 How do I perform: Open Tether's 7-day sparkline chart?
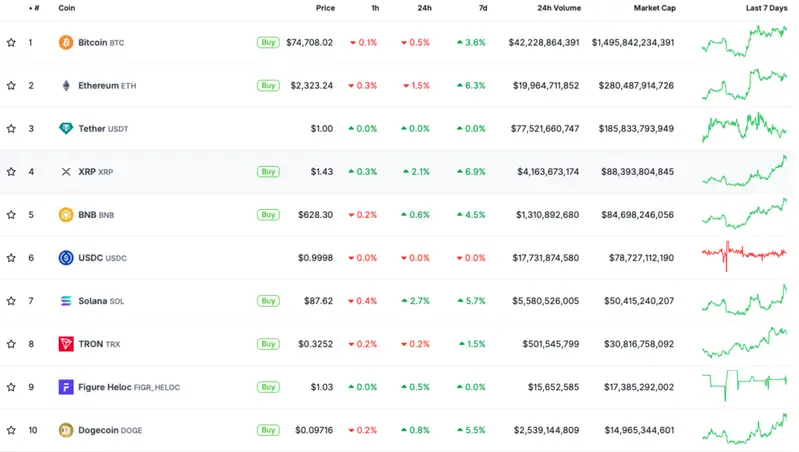(x=744, y=127)
